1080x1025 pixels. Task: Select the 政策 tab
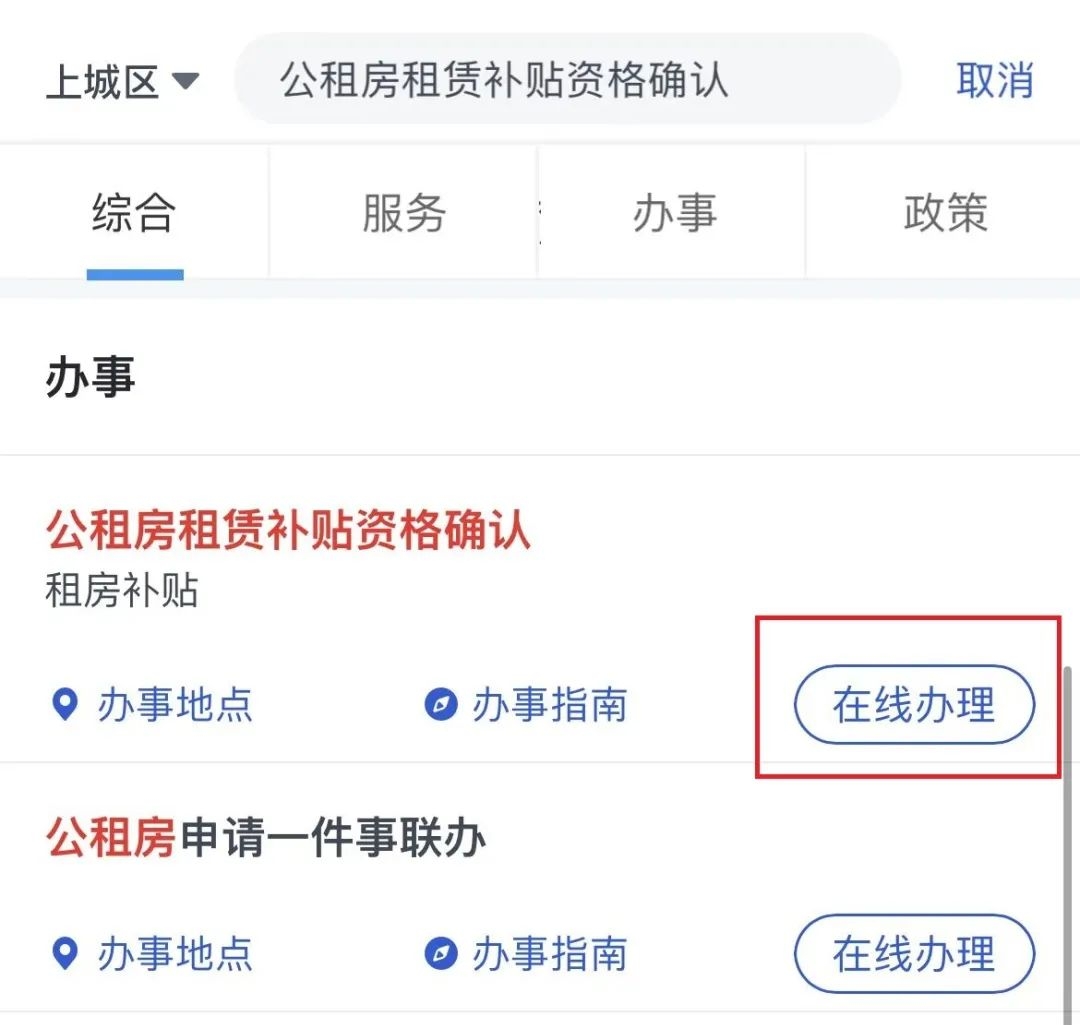[x=944, y=212]
